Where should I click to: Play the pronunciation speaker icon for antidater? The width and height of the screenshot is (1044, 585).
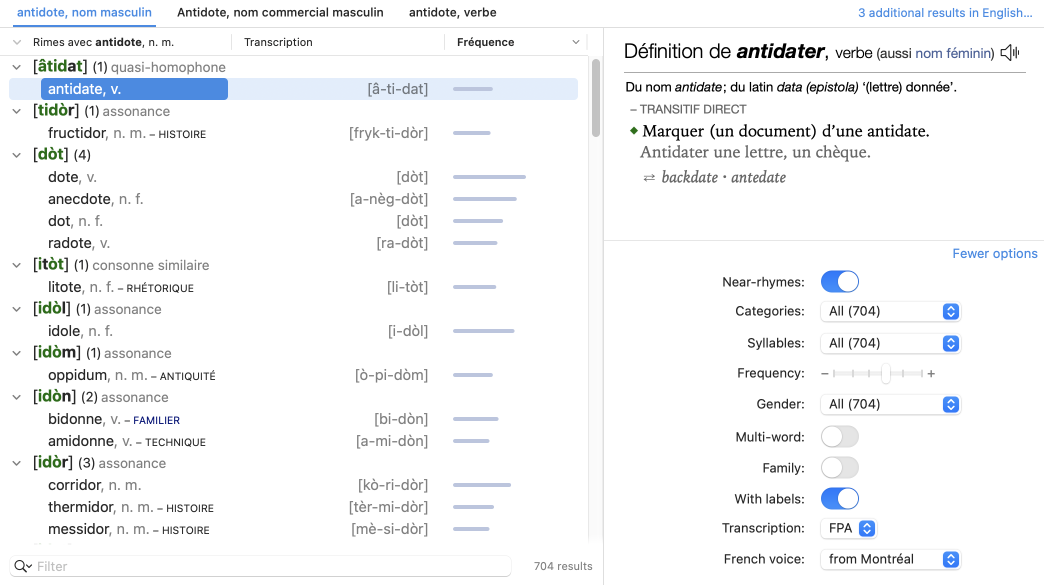pyautogui.click(x=1010, y=53)
